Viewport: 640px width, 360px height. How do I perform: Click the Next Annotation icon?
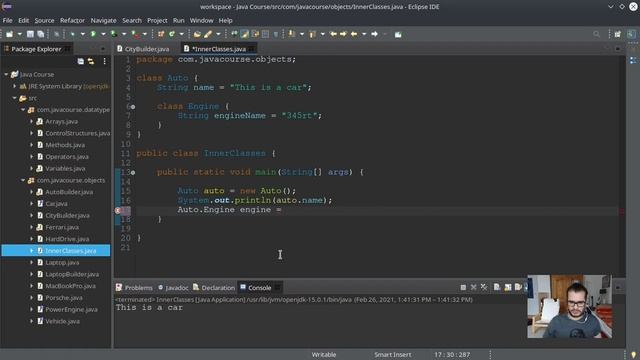[x=292, y=34]
